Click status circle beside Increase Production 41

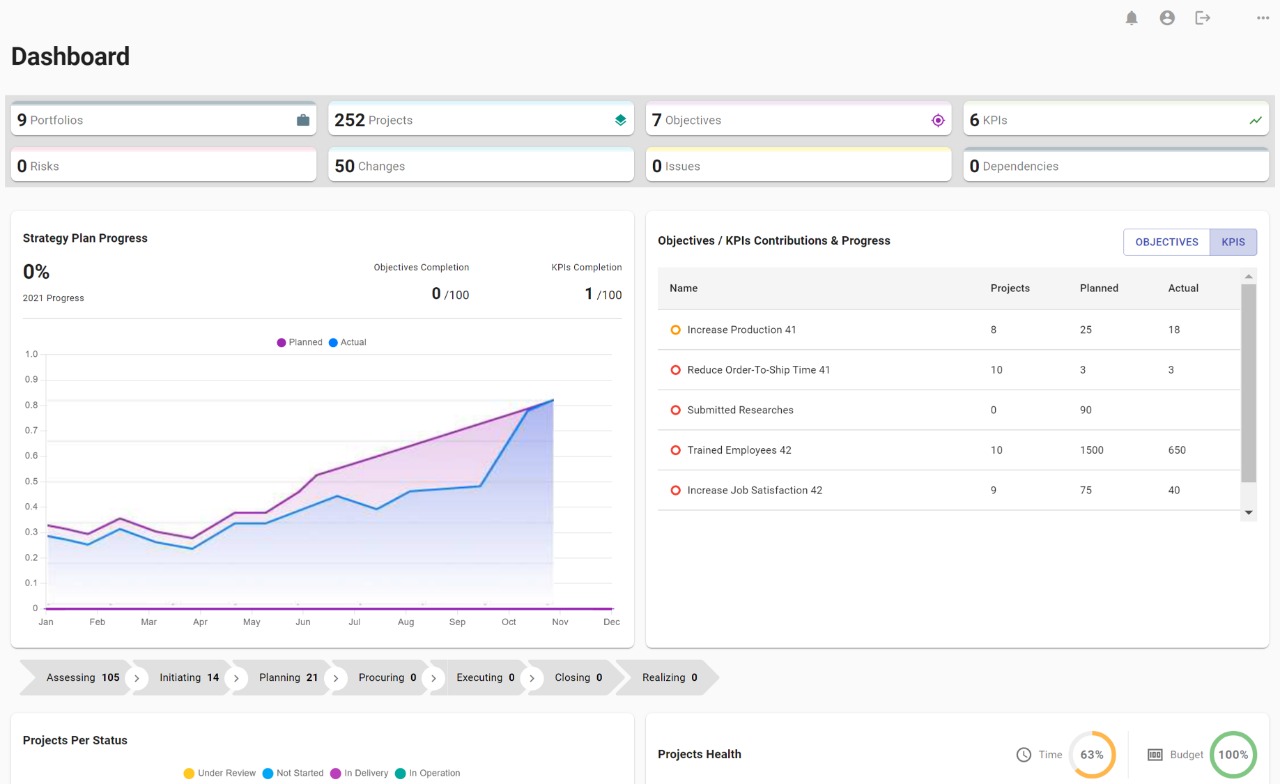point(675,330)
